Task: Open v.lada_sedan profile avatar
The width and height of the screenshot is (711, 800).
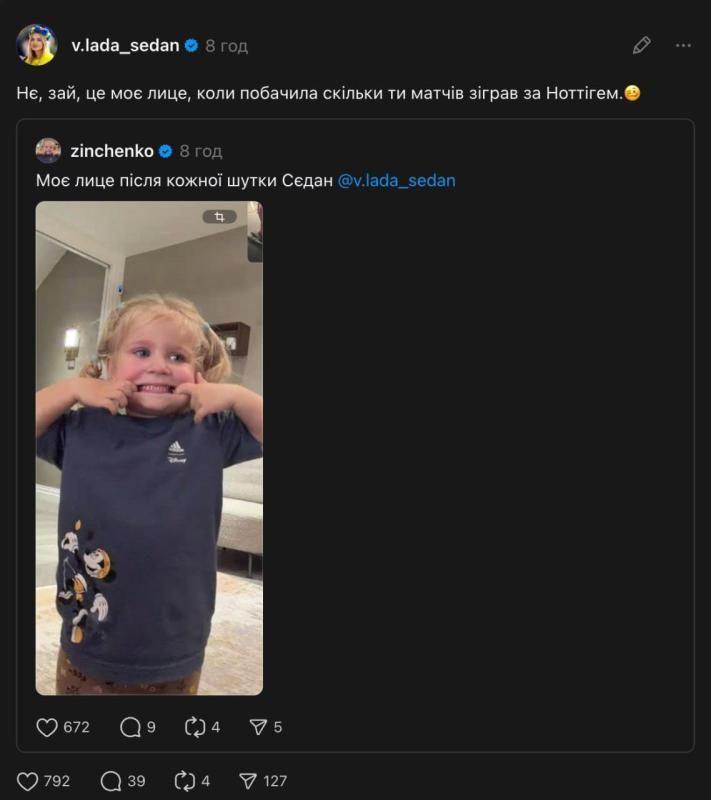Action: (x=37, y=45)
